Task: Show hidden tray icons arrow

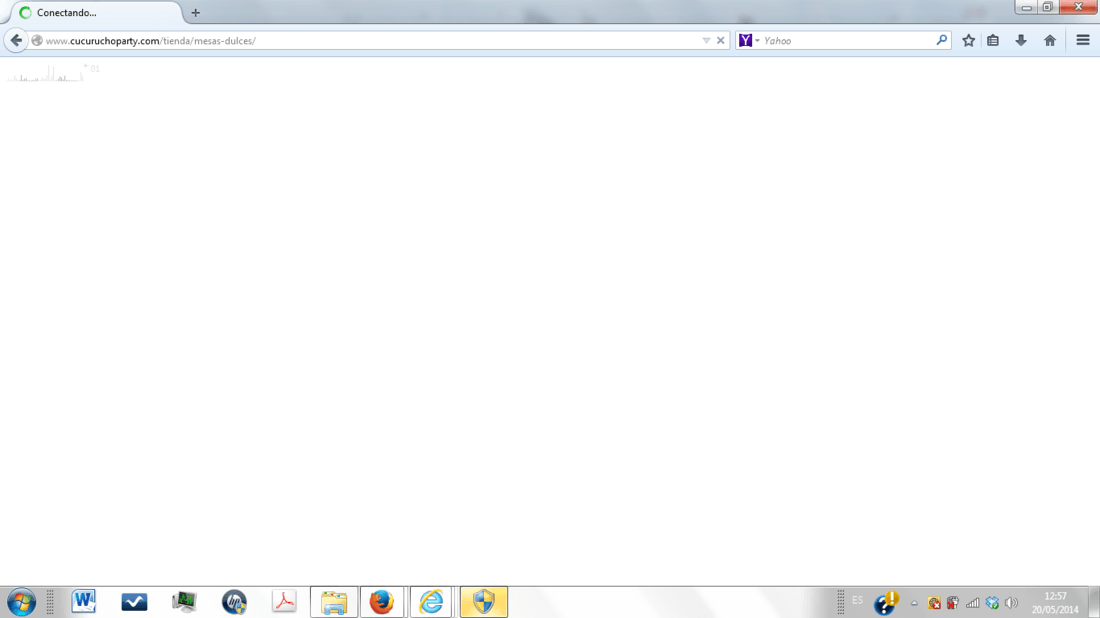Action: [914, 603]
